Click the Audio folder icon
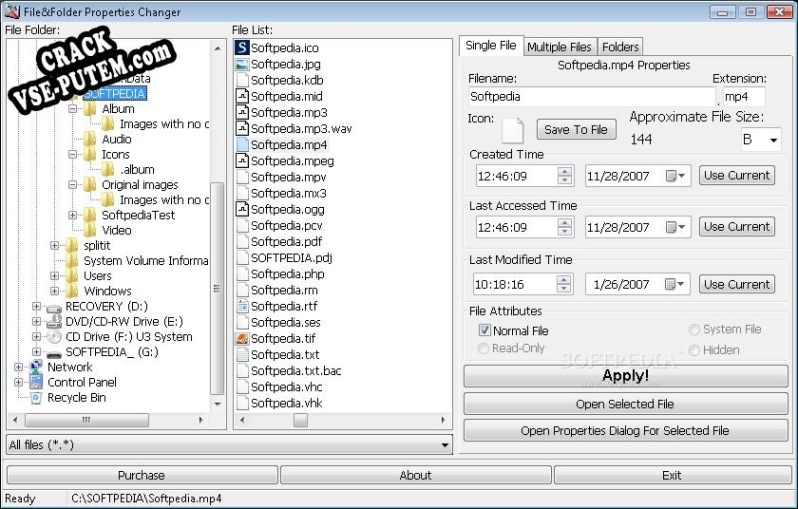 (90, 139)
